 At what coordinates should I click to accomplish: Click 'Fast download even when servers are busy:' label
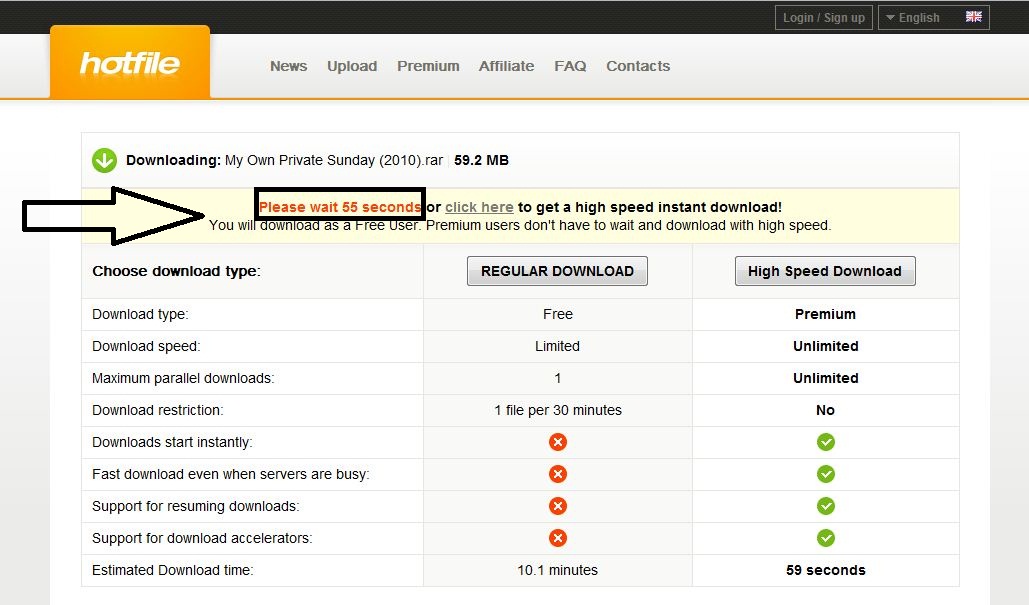(231, 474)
